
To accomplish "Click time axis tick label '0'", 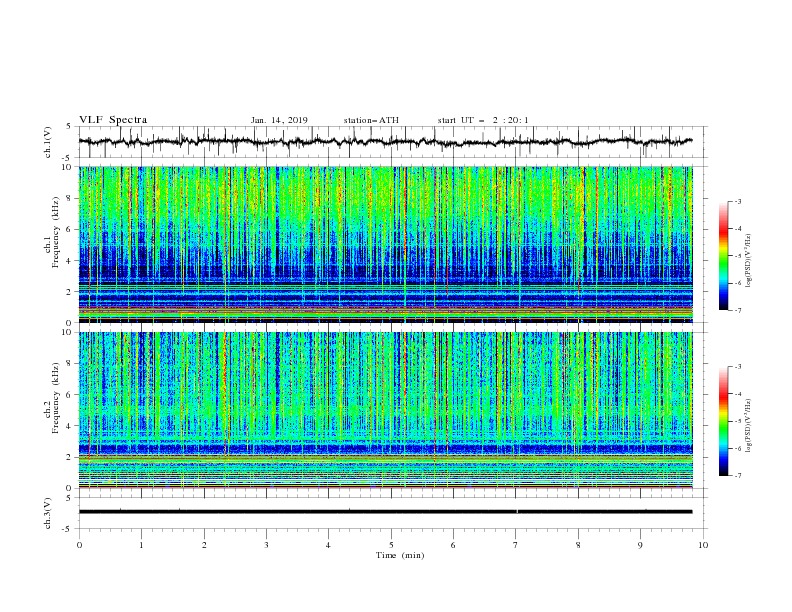I will [79, 545].
